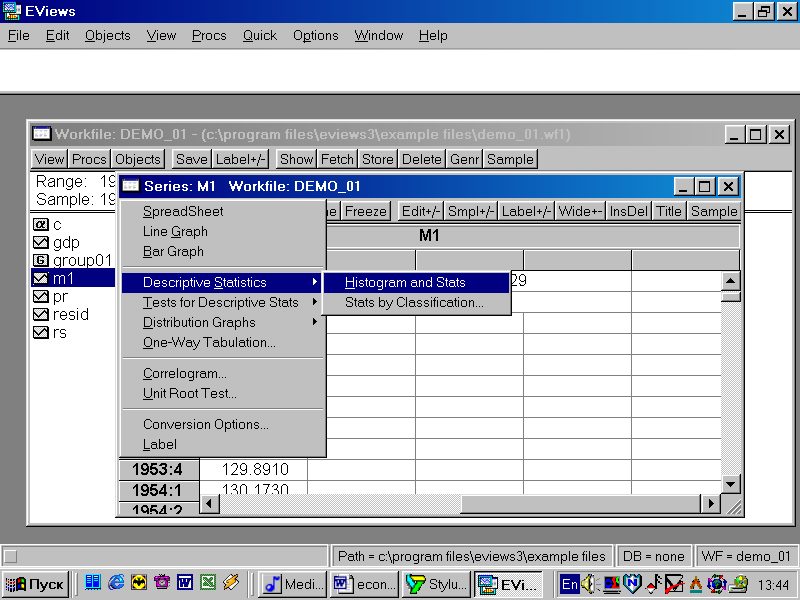Select the m1 series in workfile list

coord(73,279)
